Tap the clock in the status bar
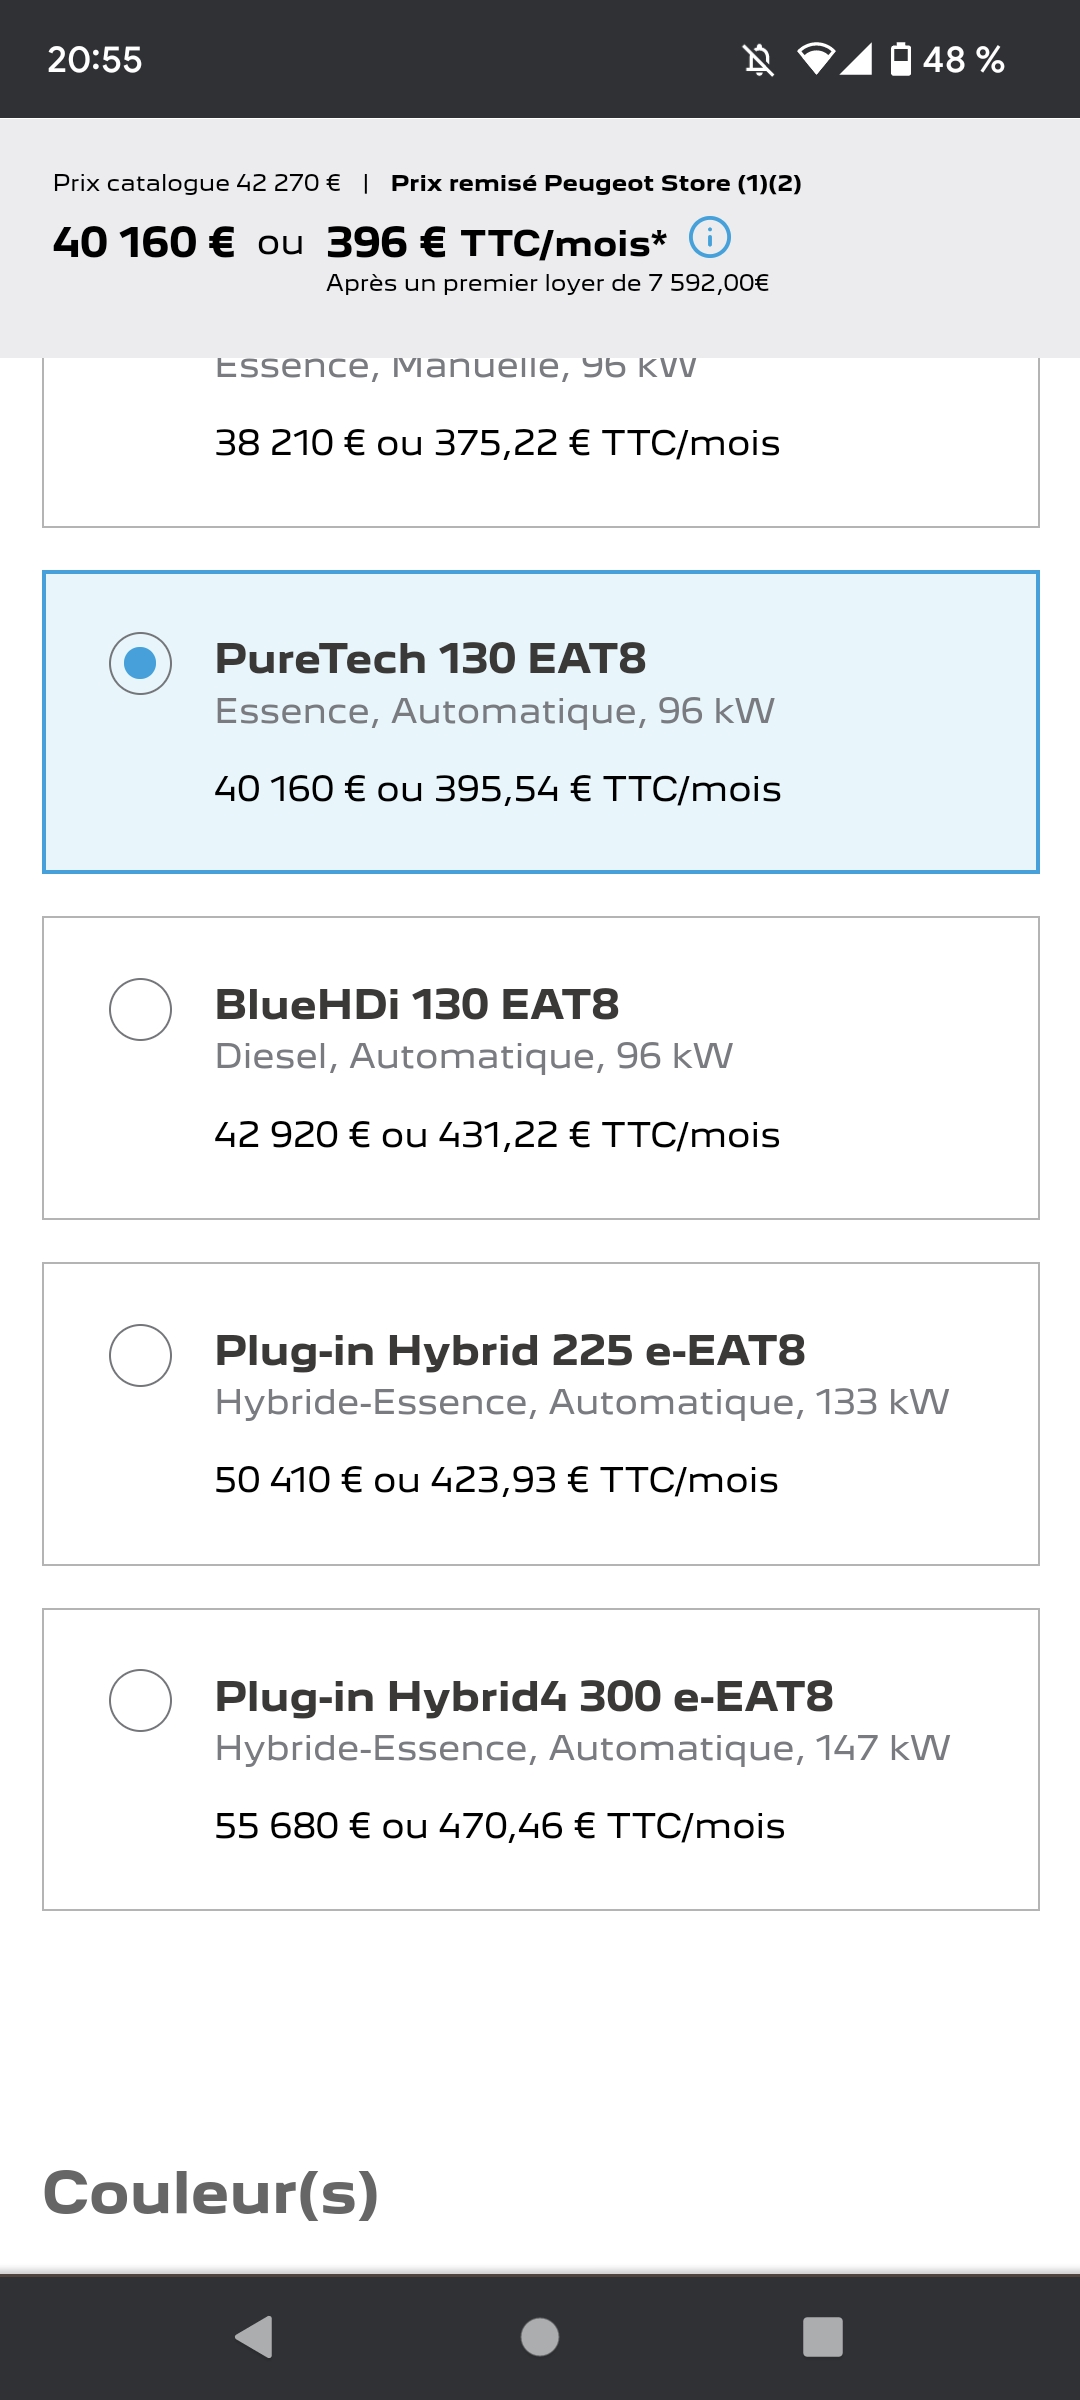Image resolution: width=1080 pixels, height=2400 pixels. (x=95, y=60)
